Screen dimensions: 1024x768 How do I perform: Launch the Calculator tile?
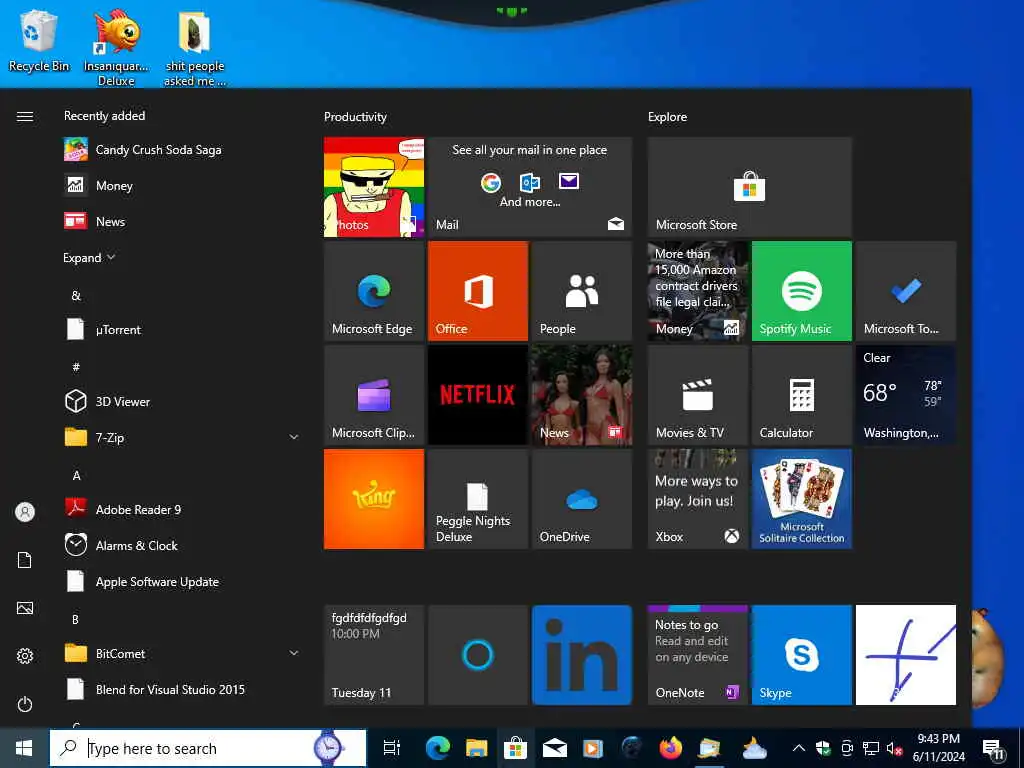point(801,394)
